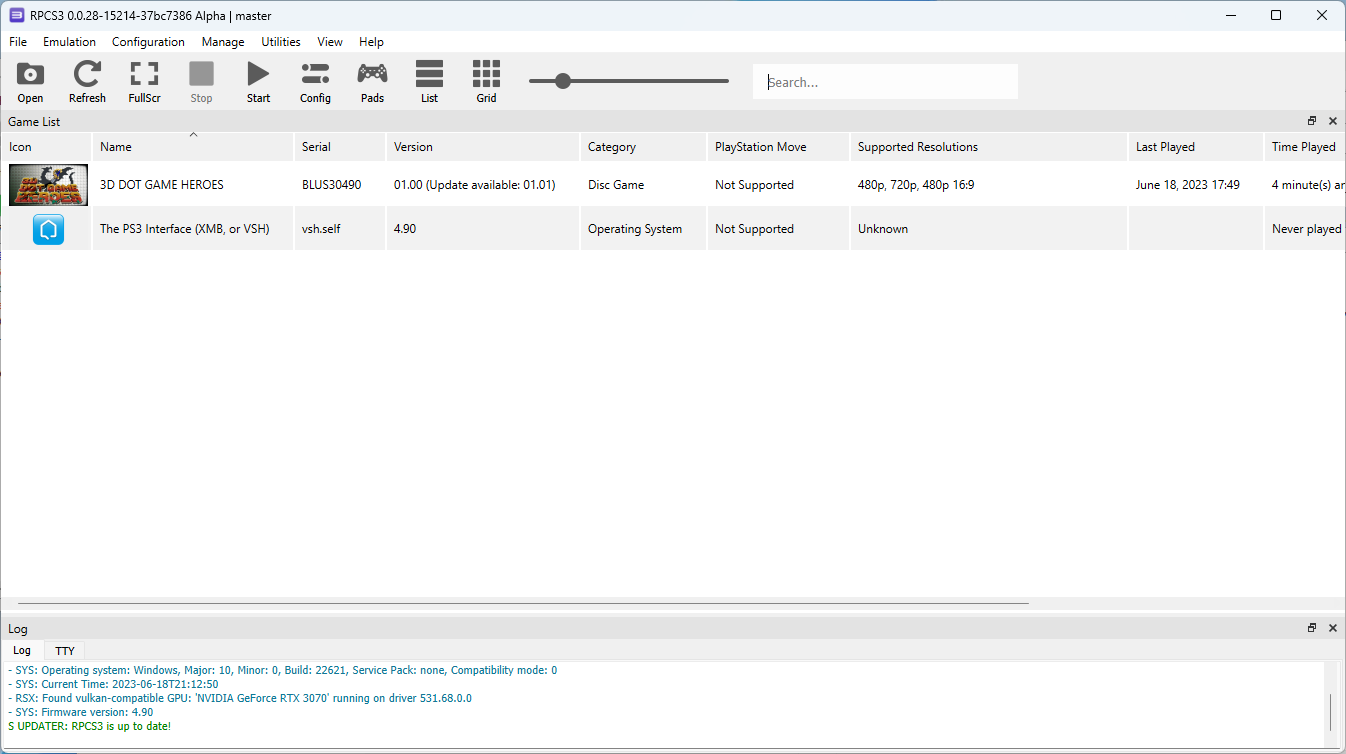The width and height of the screenshot is (1346, 754).
Task: Click the vsh.self serial cell
Action: pos(321,229)
